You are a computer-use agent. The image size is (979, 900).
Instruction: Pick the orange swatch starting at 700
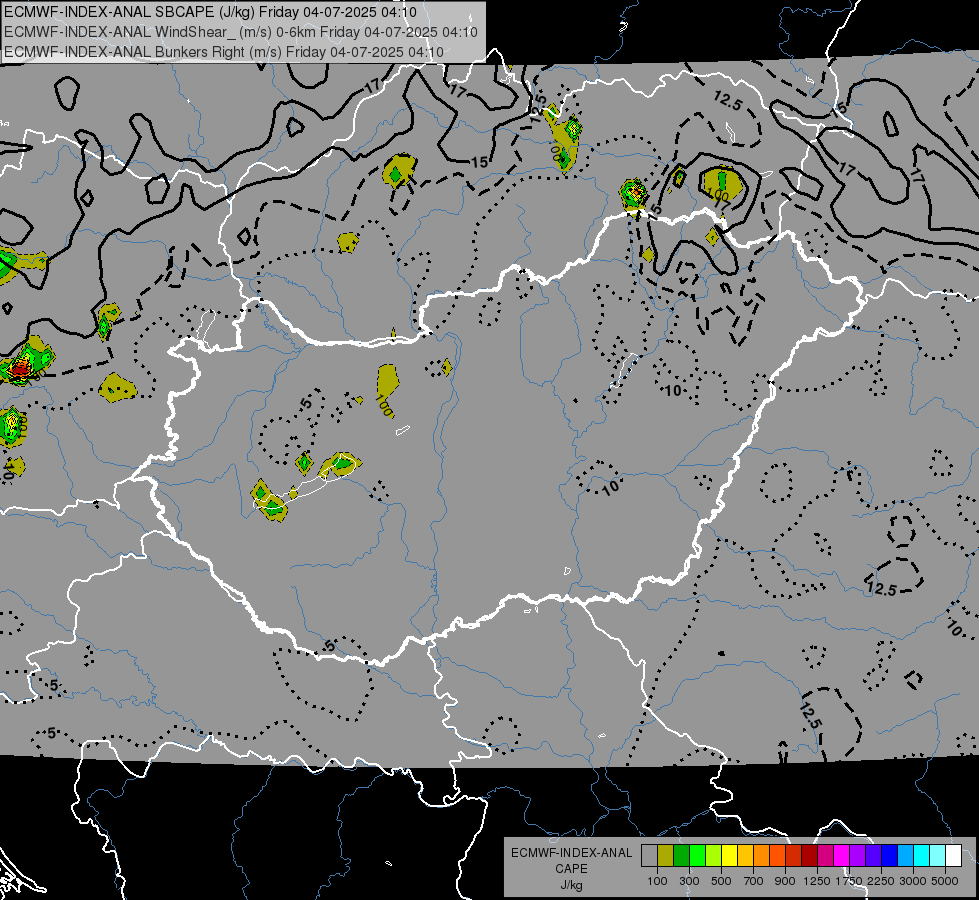[x=761, y=855]
